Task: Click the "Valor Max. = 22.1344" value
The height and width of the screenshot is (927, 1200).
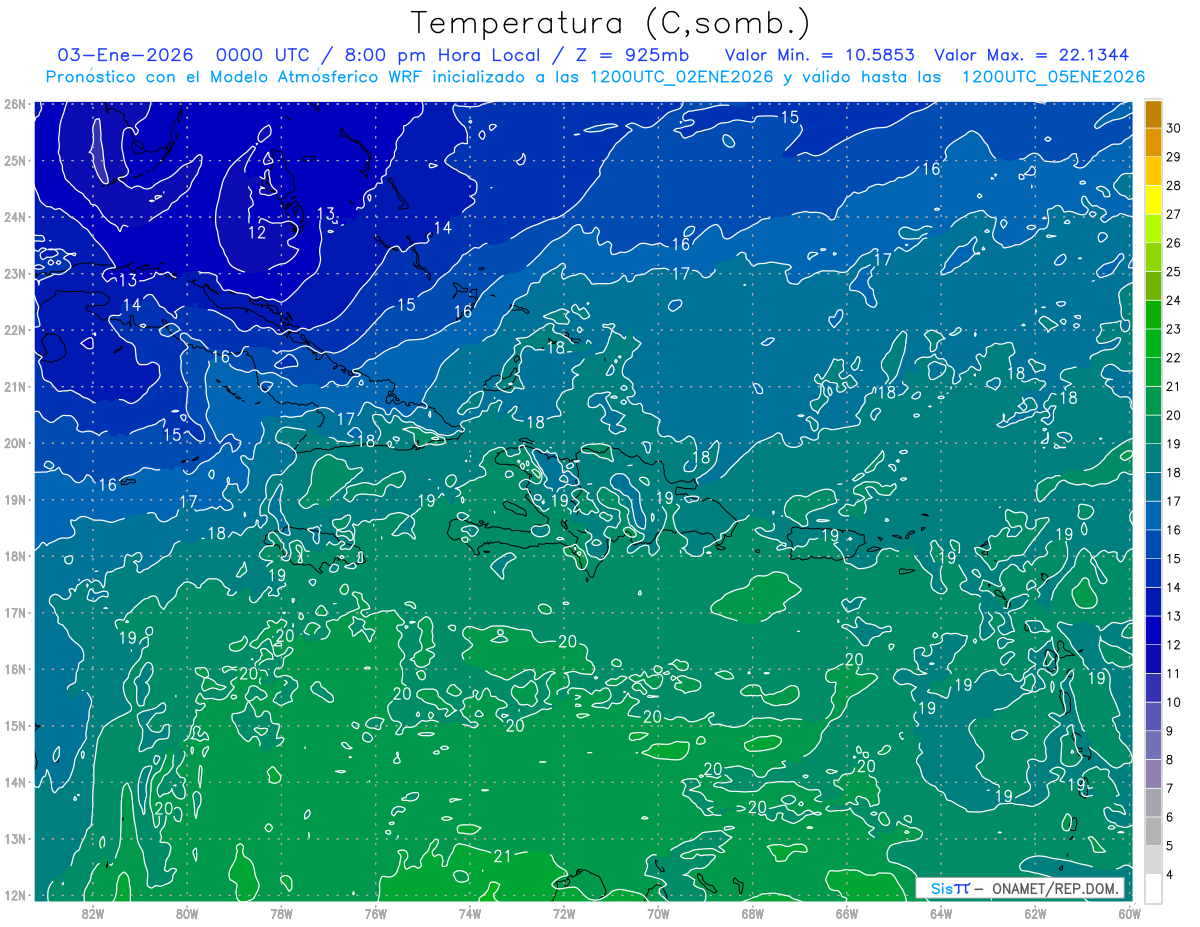Action: pyautogui.click(x=1032, y=55)
